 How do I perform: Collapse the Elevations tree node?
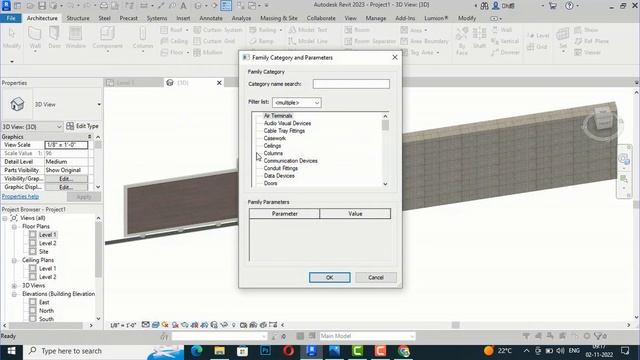[14, 294]
